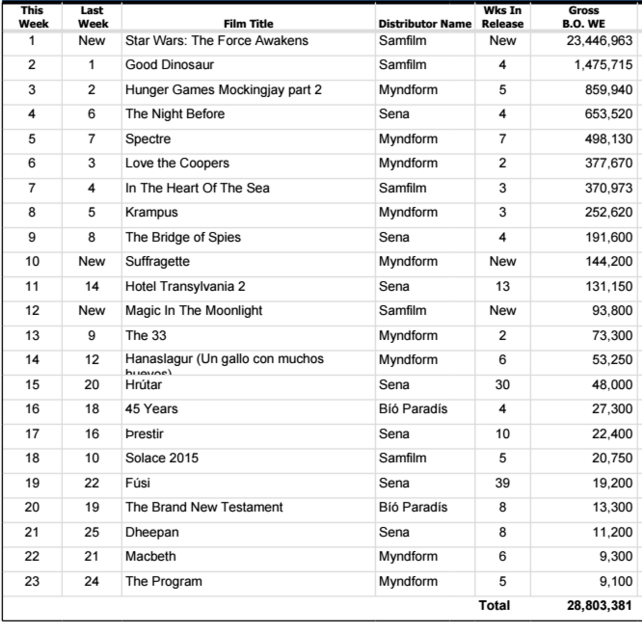The width and height of the screenshot is (642, 625).
Task: Click the Last Week column header
Action: click(93, 17)
